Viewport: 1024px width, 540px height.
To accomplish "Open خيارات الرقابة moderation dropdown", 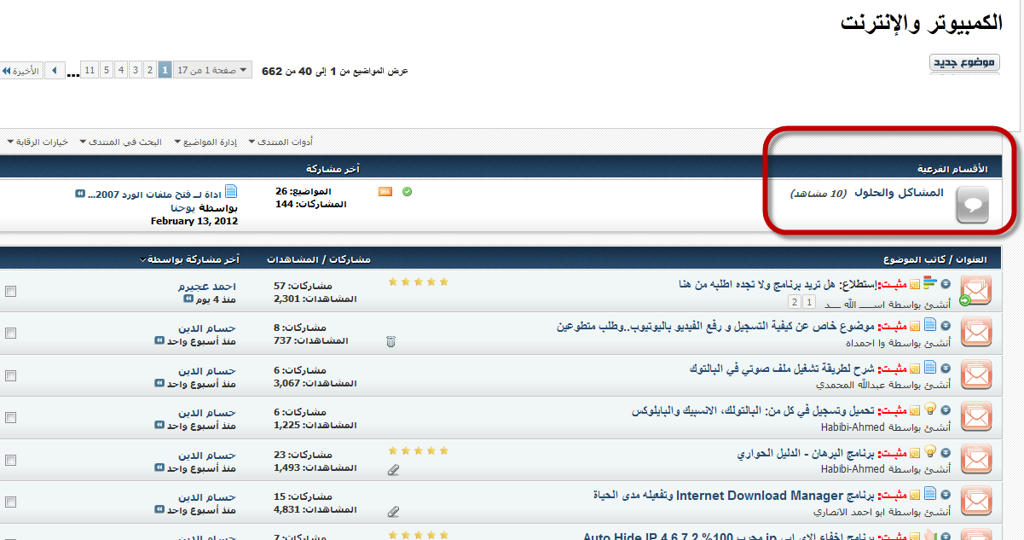I will pos(38,142).
